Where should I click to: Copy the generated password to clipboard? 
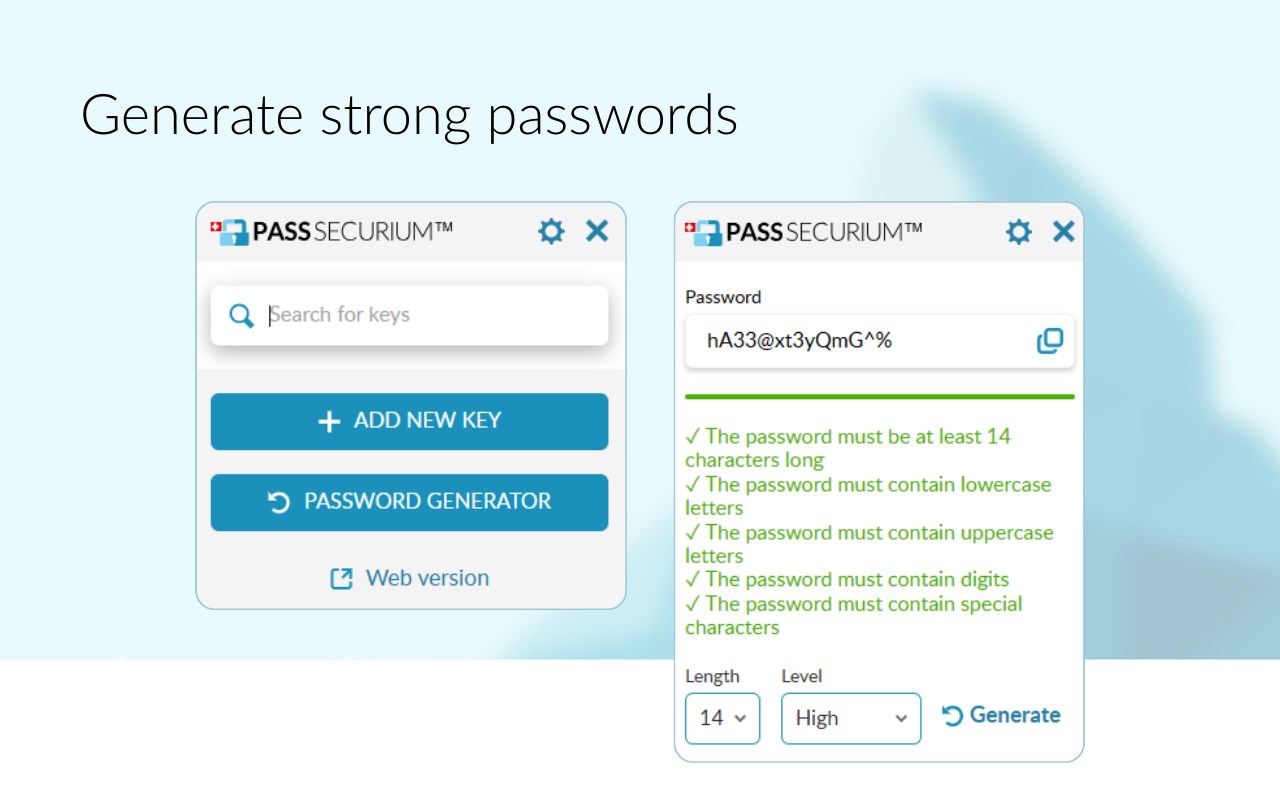(1049, 341)
